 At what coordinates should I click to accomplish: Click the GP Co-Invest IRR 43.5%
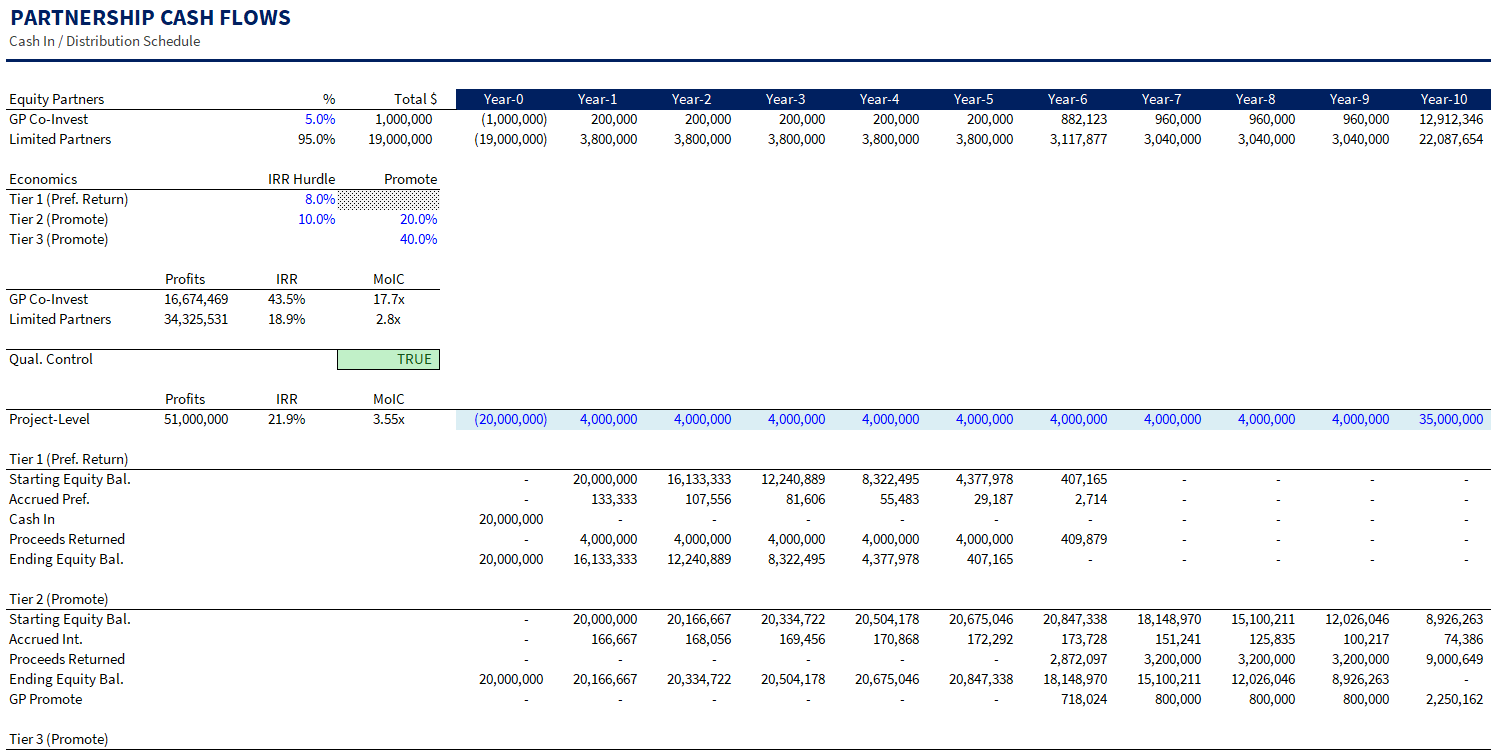(x=286, y=299)
